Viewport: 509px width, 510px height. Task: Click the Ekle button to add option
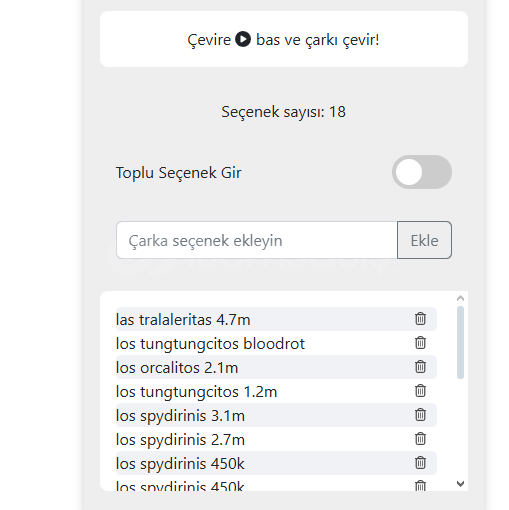(x=424, y=240)
